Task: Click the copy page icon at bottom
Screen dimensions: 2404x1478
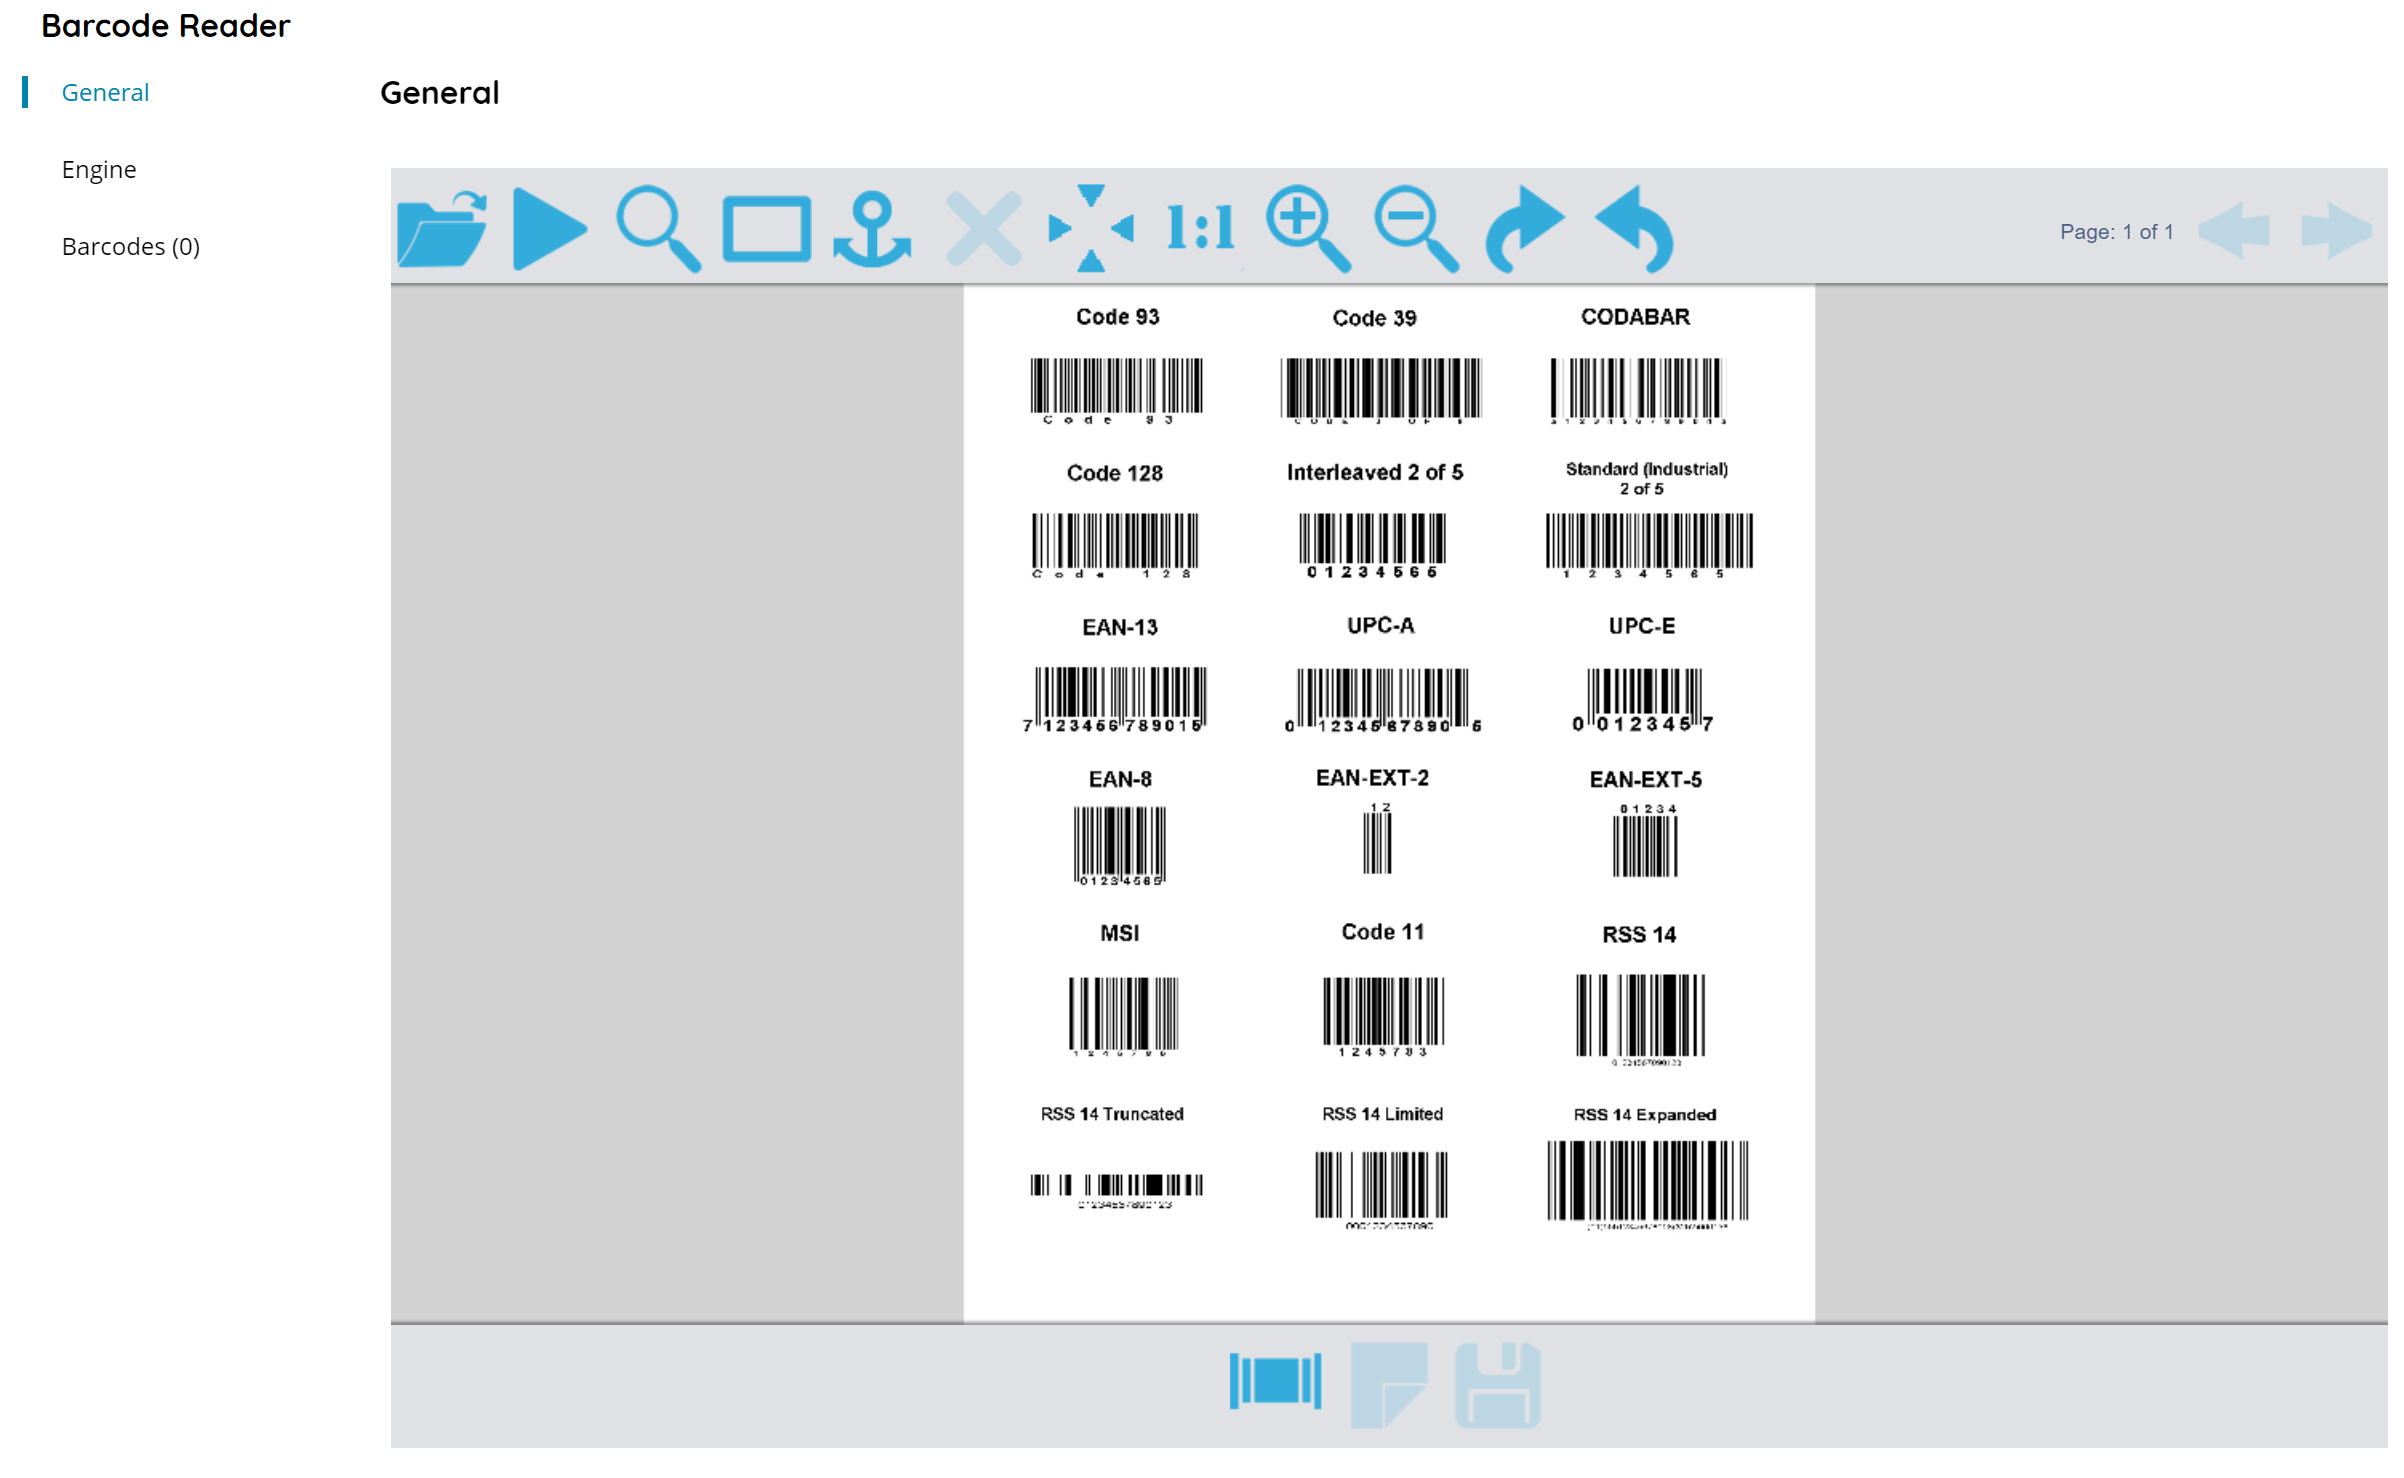Action: [x=1388, y=1385]
